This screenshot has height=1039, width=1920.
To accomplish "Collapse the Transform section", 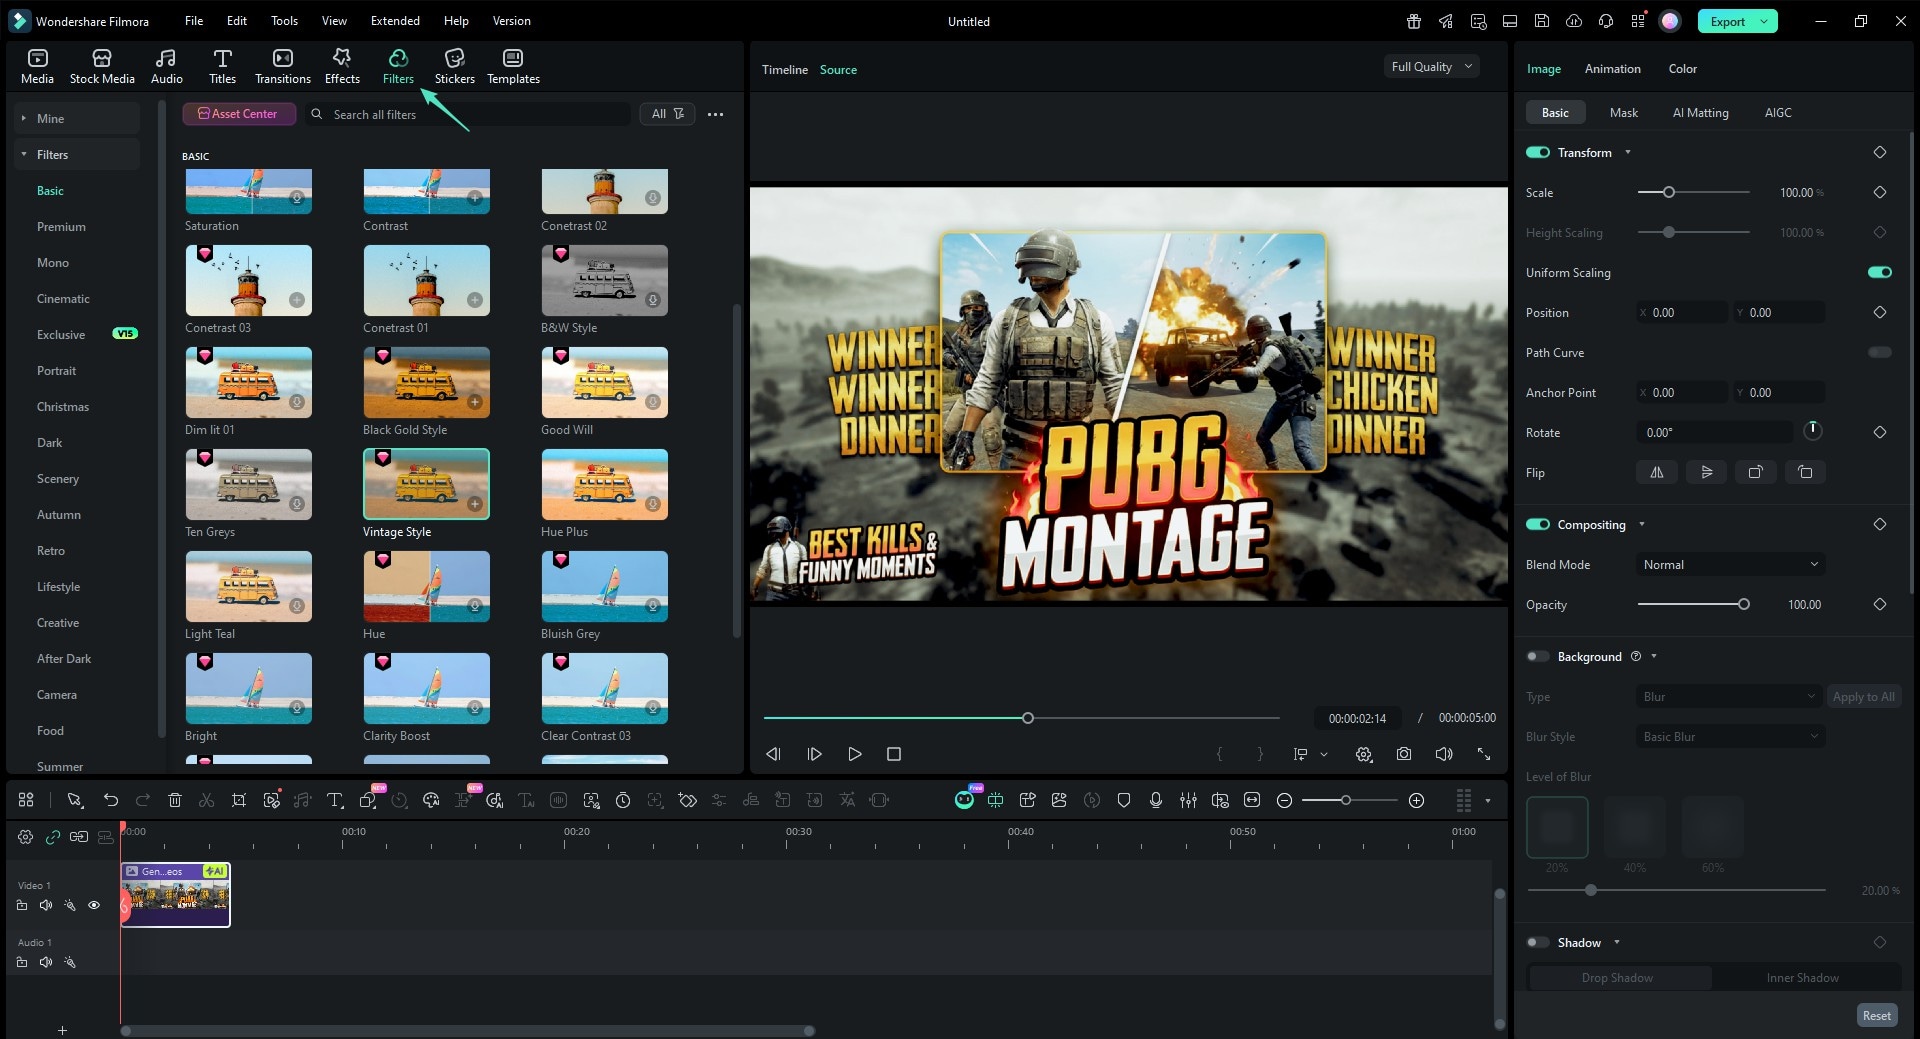I will (1628, 152).
